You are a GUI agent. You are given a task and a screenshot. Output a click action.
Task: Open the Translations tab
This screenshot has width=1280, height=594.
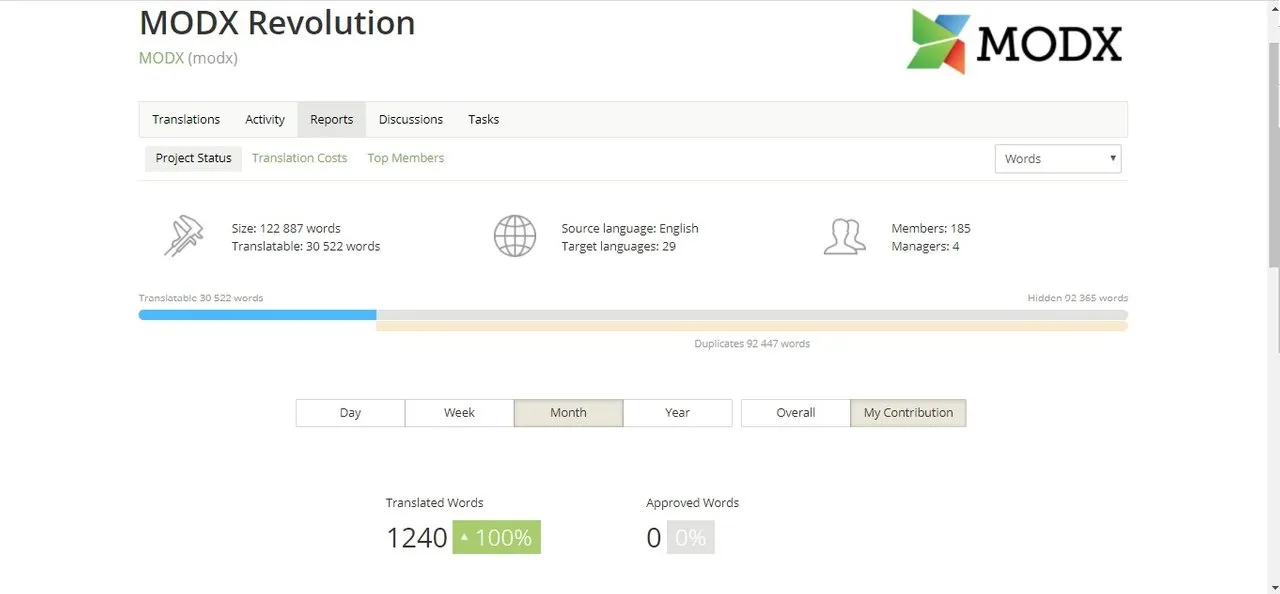186,119
